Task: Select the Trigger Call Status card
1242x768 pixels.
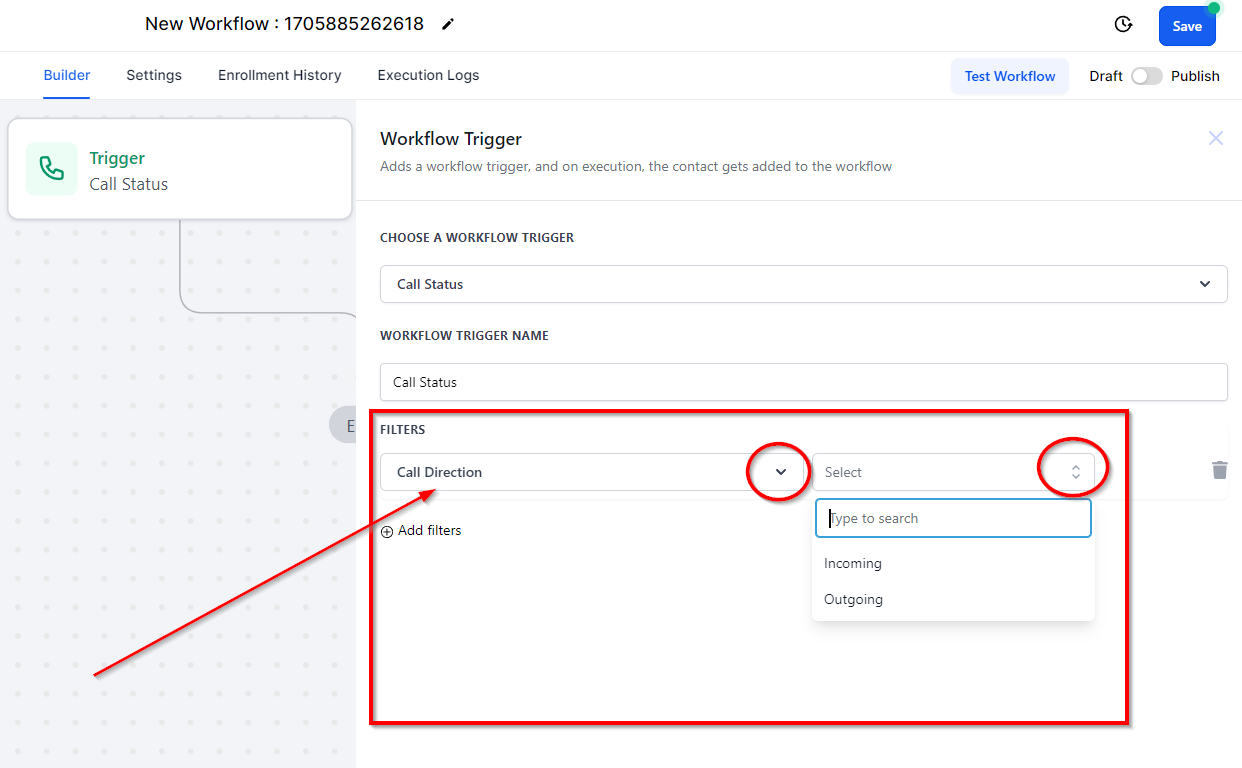Action: pyautogui.click(x=180, y=169)
